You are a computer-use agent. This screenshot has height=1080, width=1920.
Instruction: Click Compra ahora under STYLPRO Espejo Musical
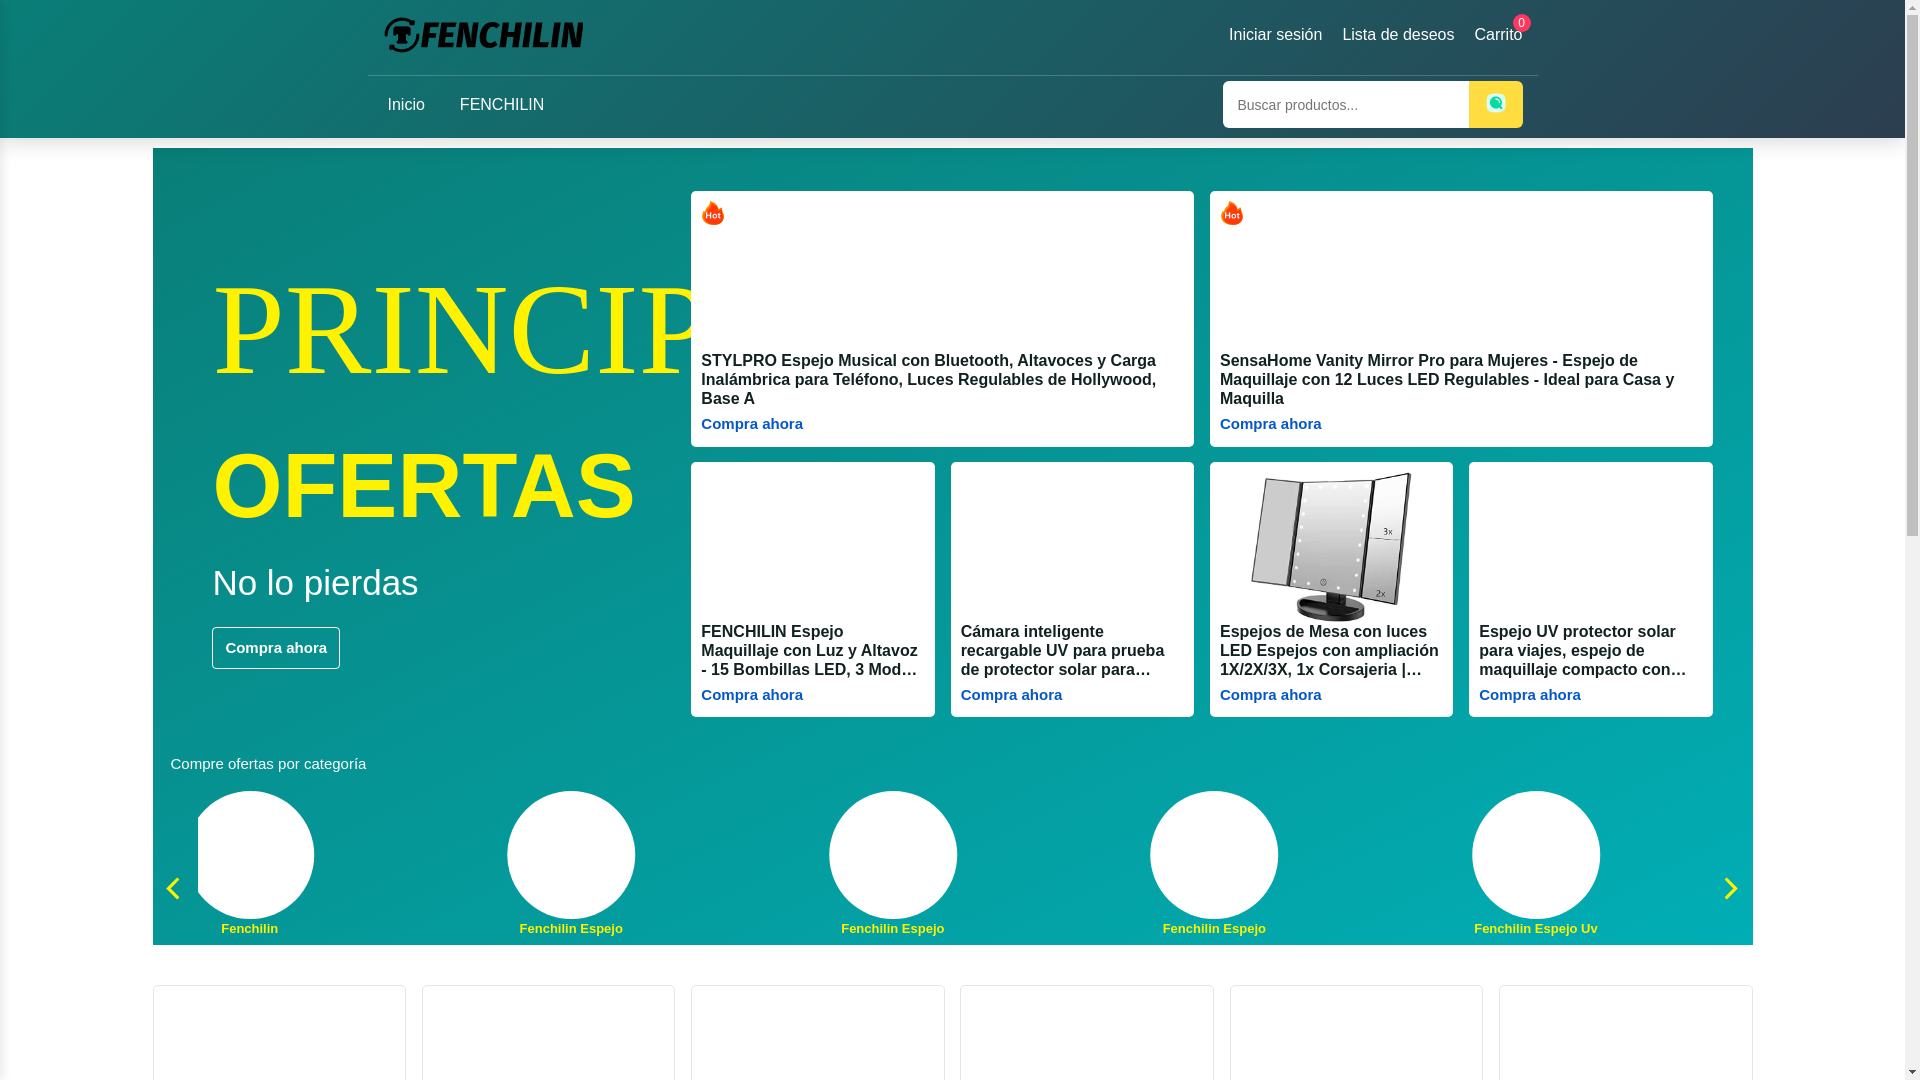(x=752, y=424)
